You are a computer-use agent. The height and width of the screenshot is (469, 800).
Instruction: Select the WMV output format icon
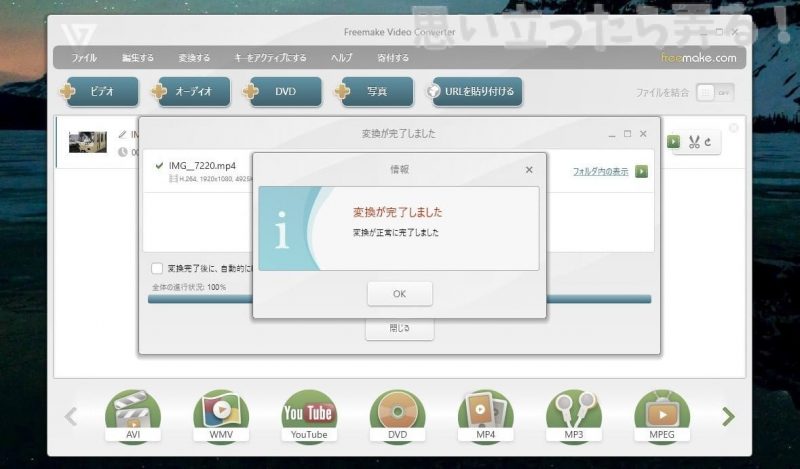click(x=221, y=416)
